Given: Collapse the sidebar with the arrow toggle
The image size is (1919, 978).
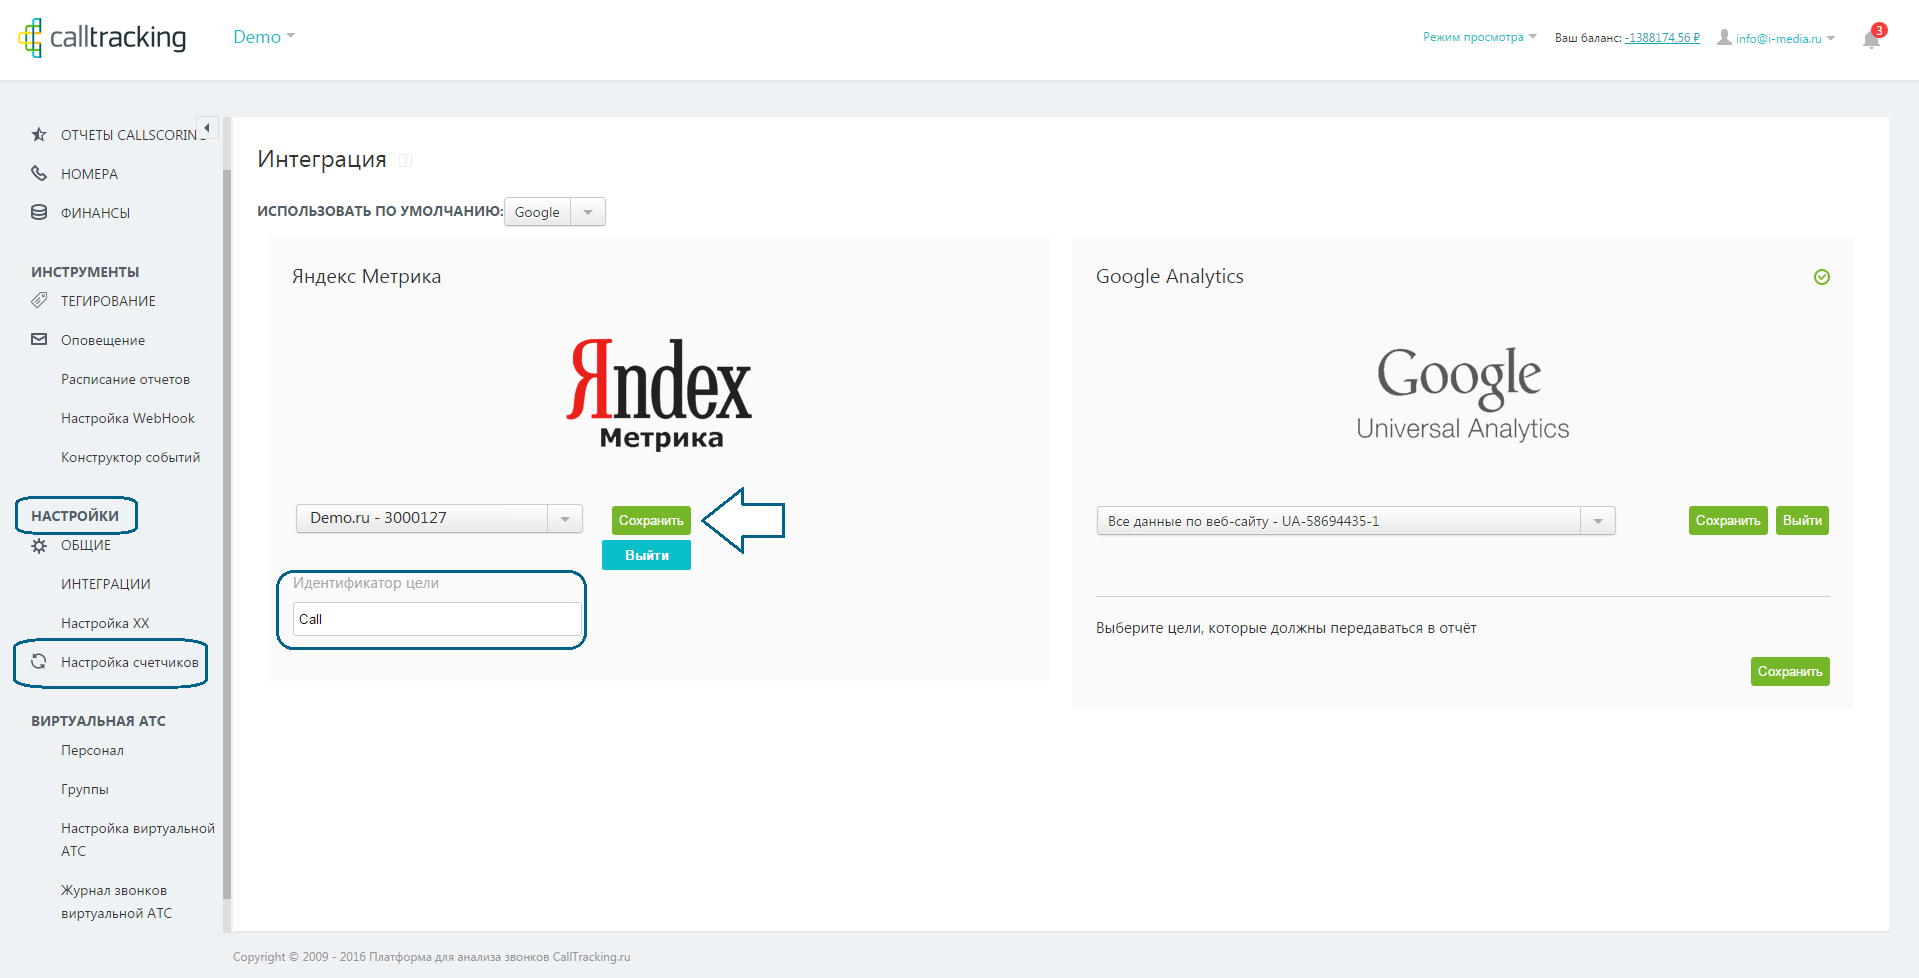Looking at the screenshot, I should [x=207, y=128].
